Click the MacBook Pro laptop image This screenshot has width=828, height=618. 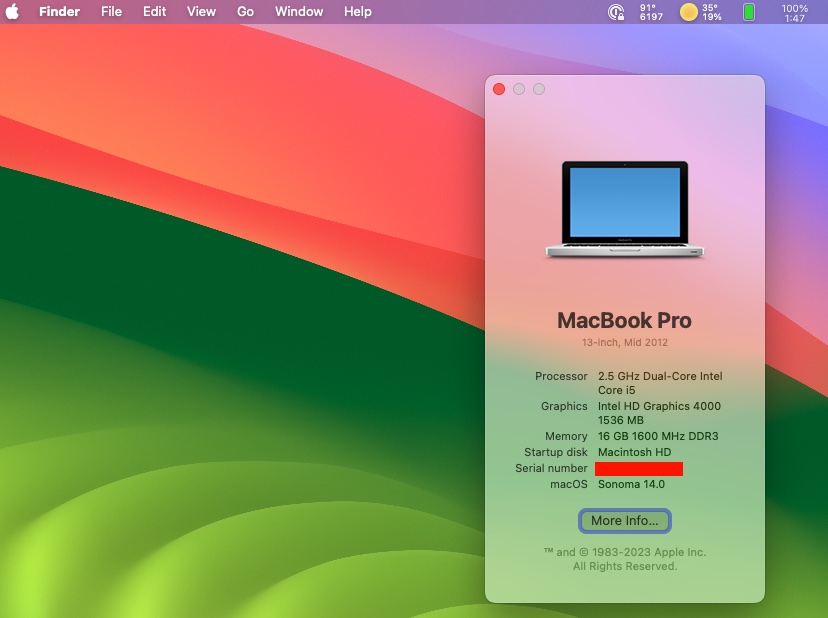(x=625, y=209)
